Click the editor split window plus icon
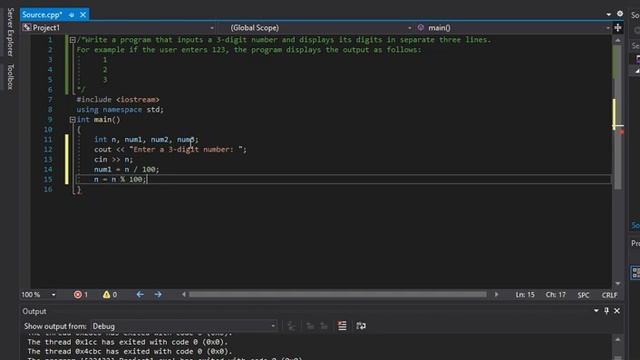 tap(618, 28)
